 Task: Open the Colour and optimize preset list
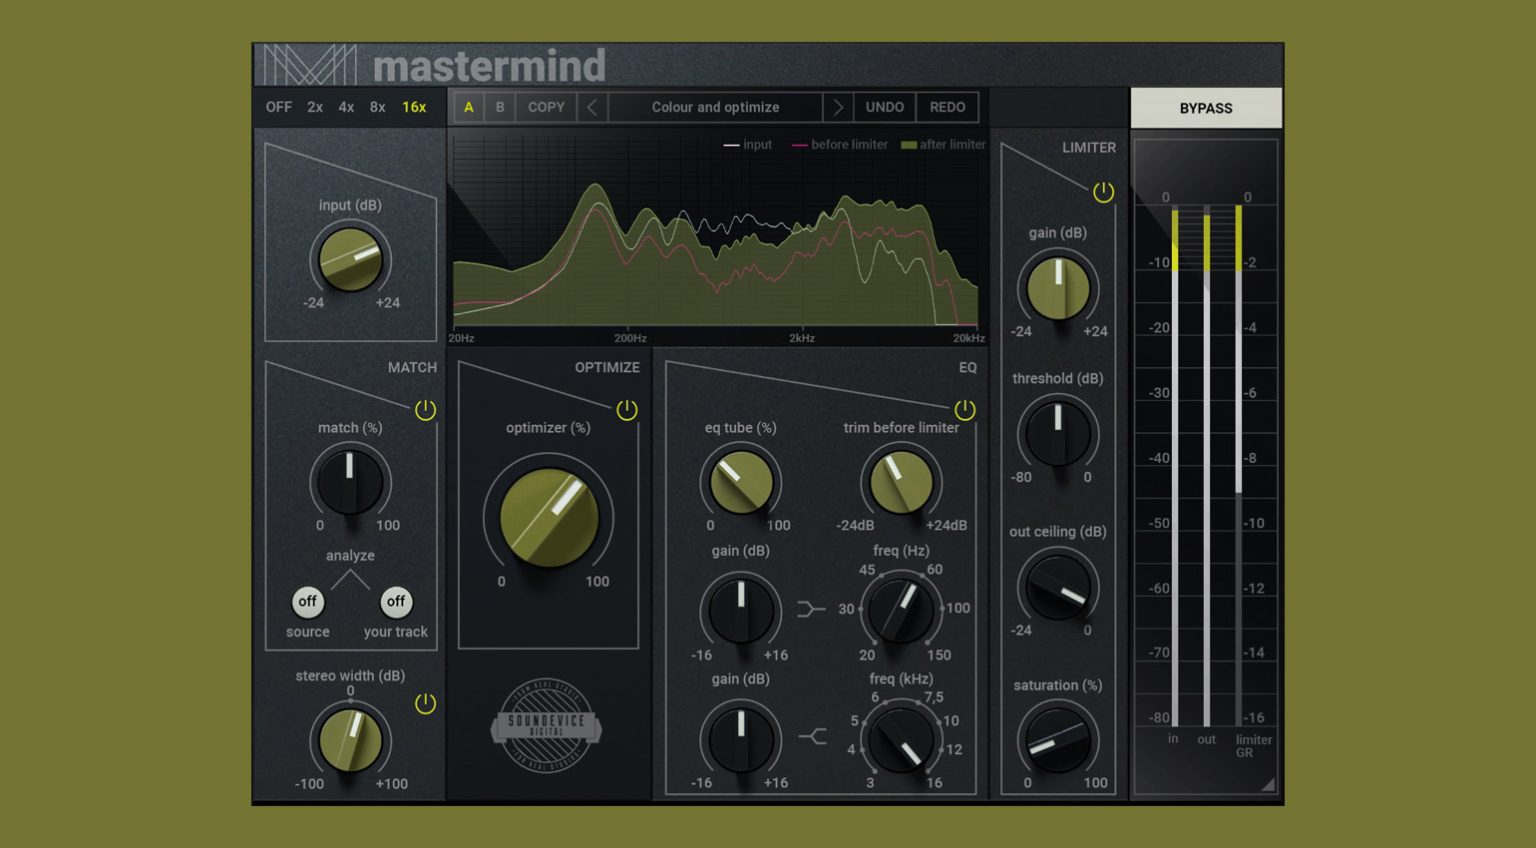point(715,107)
